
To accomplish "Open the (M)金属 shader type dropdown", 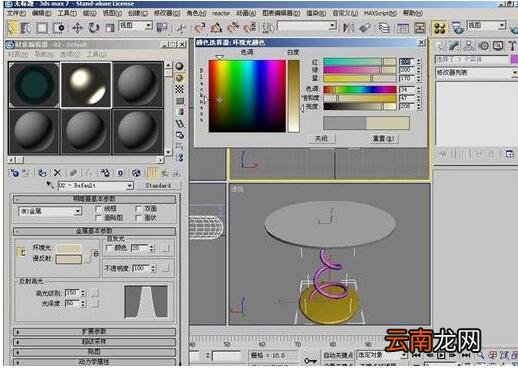I will click(50, 211).
